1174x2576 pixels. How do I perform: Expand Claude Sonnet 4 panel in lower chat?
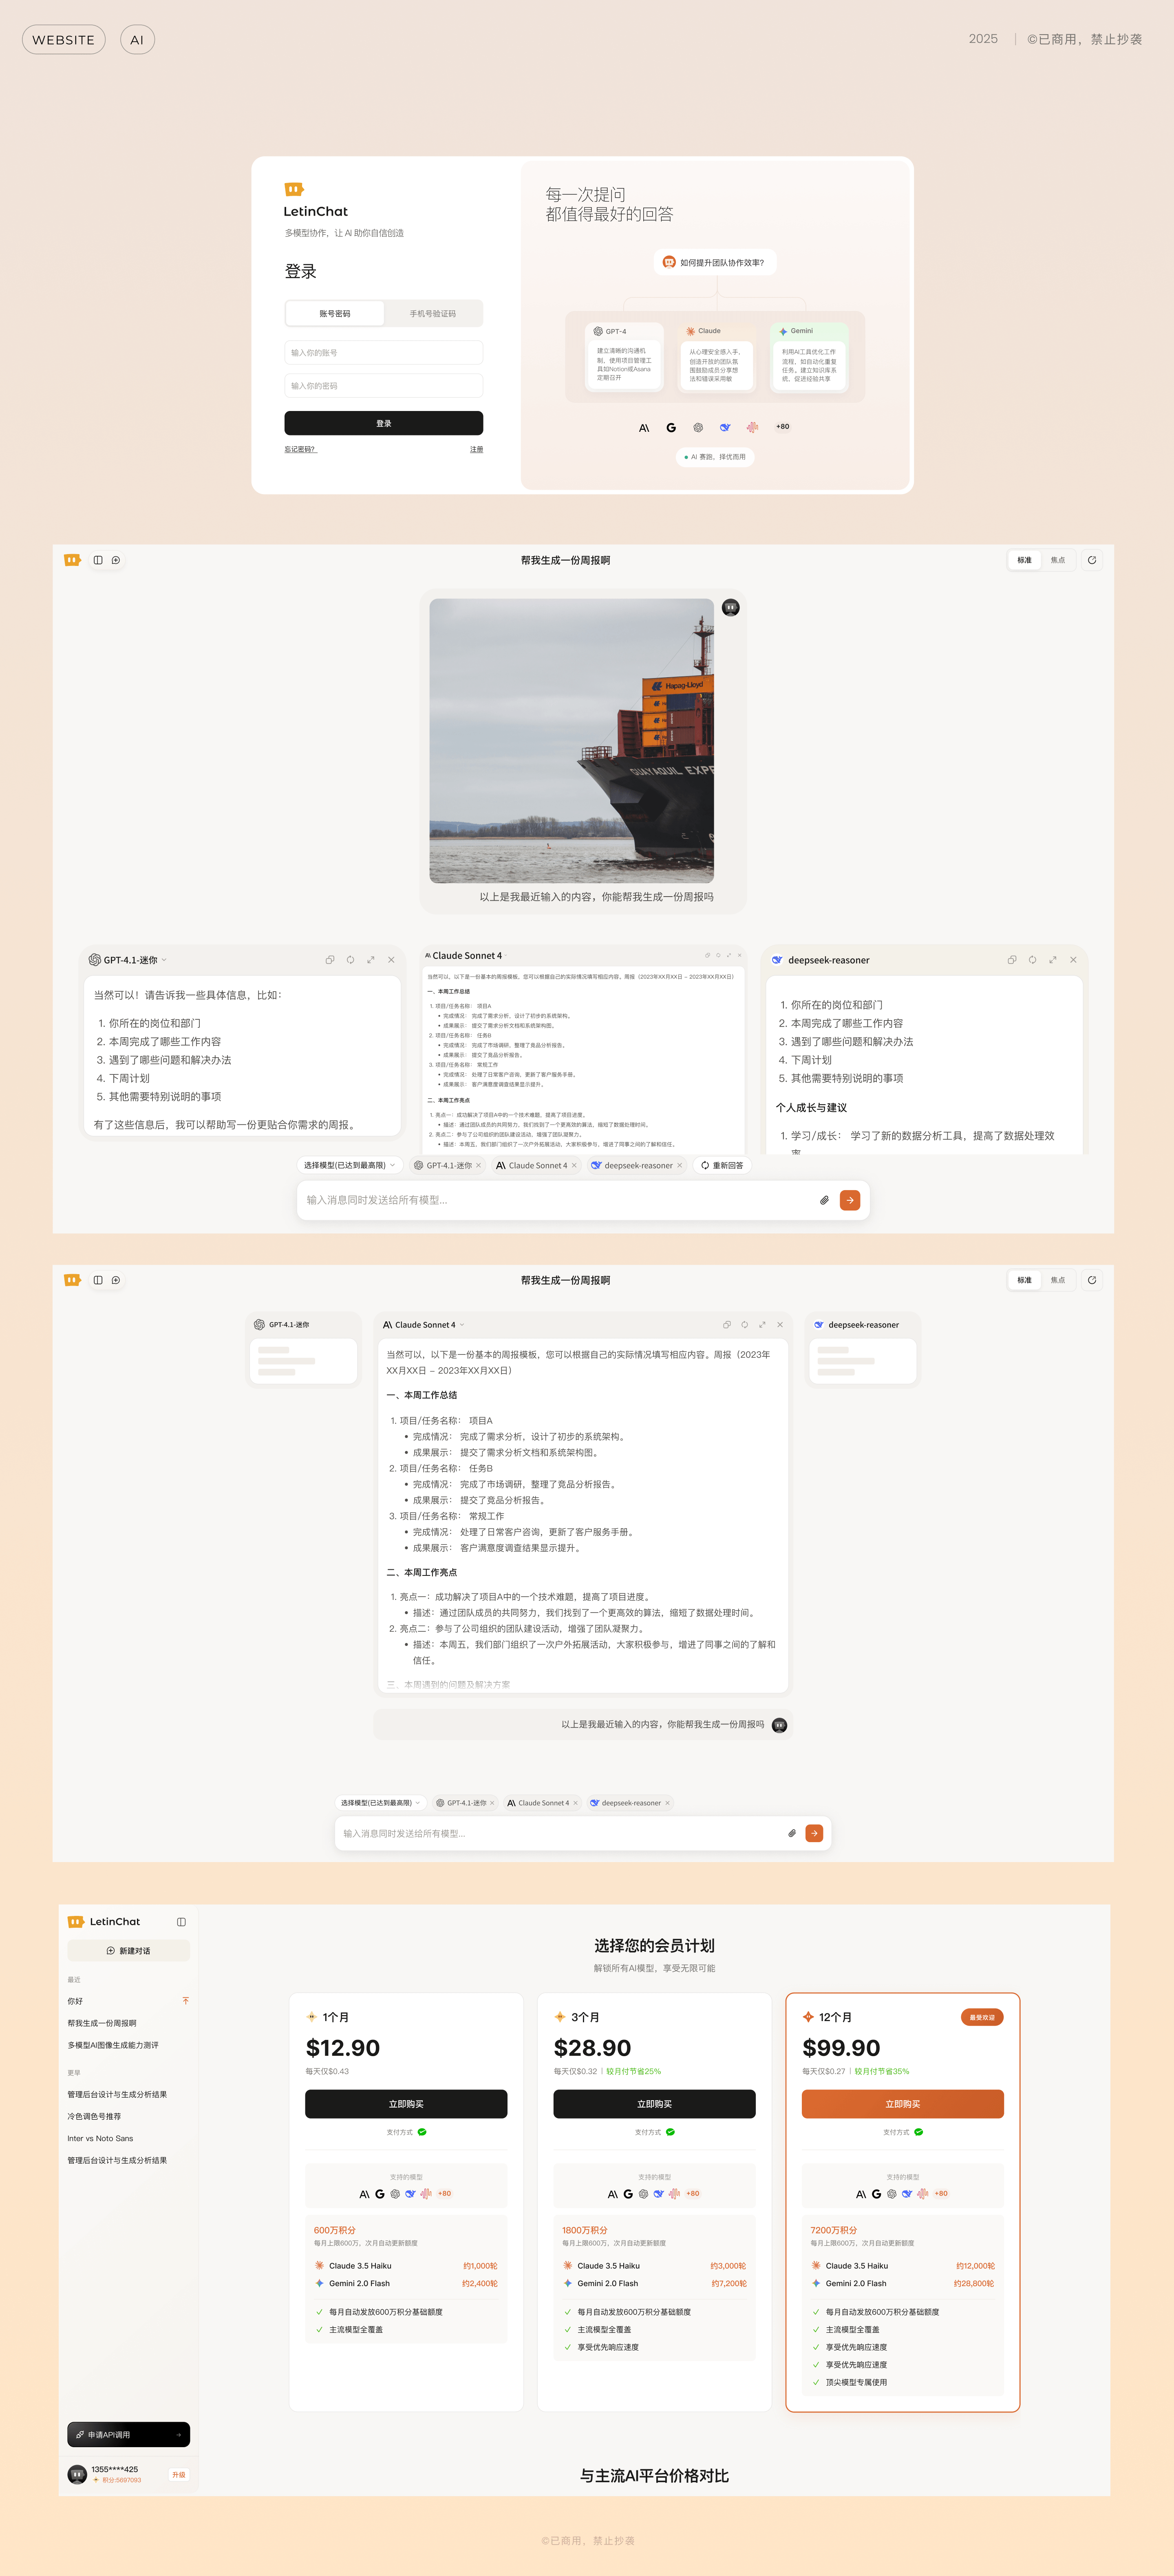click(x=762, y=1325)
